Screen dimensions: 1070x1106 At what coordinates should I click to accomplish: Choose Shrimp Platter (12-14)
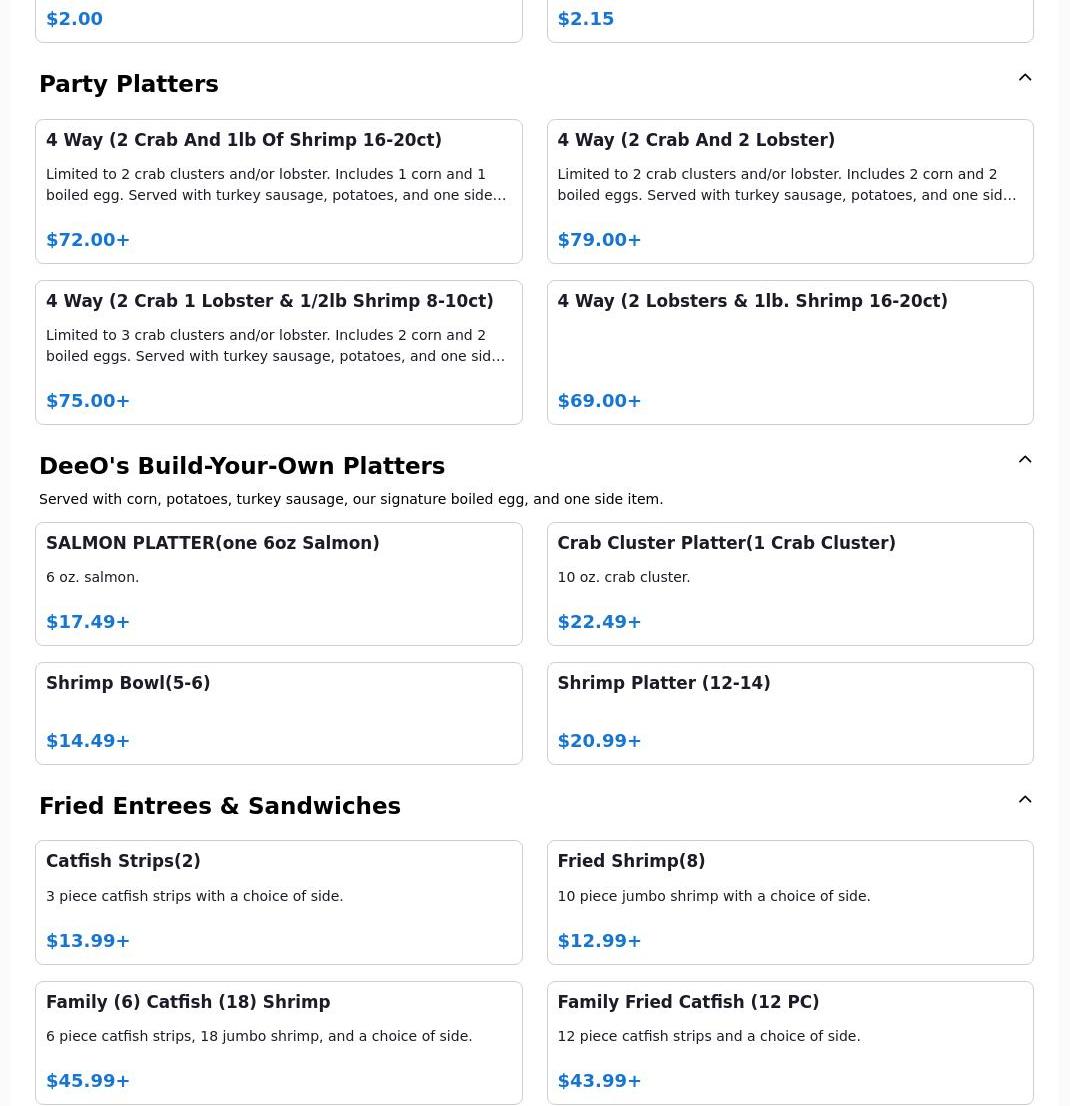[x=789, y=713]
